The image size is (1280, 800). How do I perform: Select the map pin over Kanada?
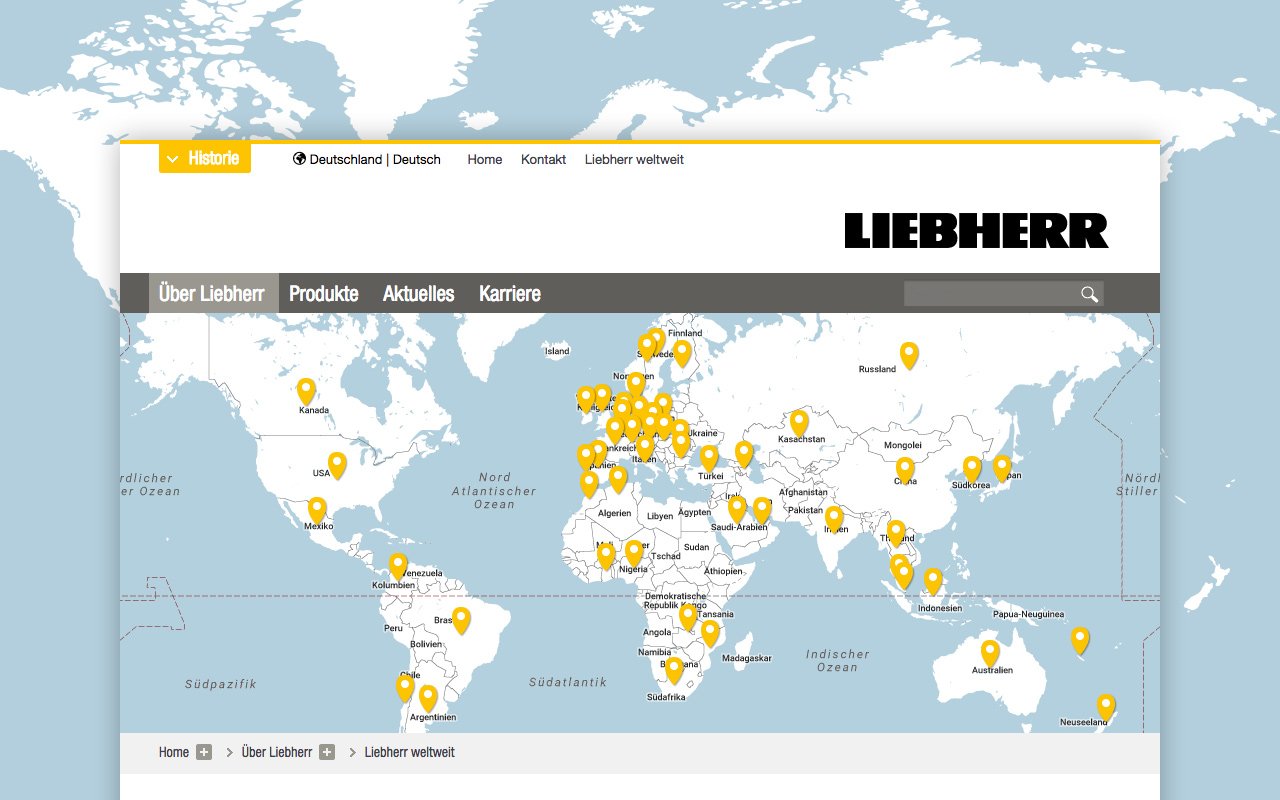(306, 391)
